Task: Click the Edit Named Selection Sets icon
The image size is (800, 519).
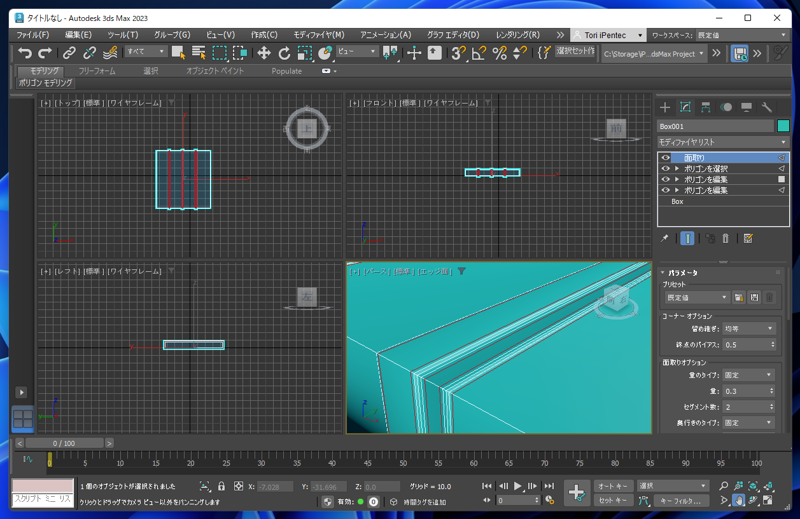Action: (x=544, y=53)
